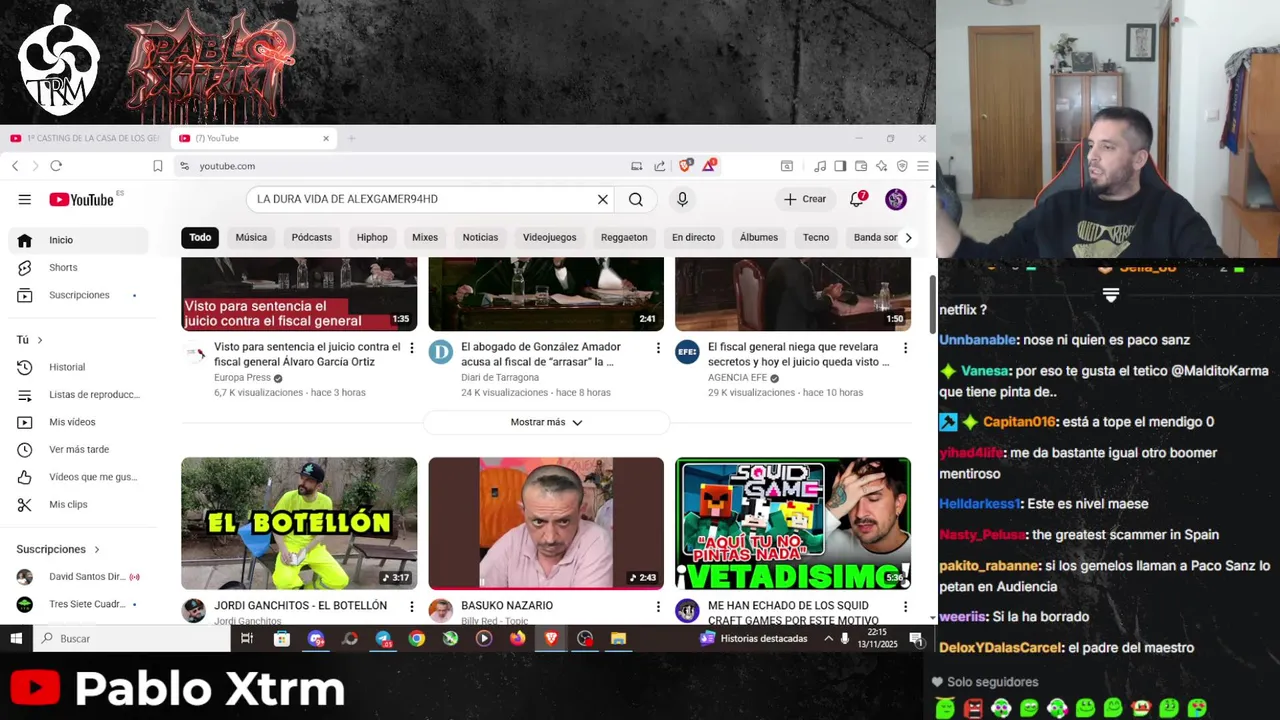
Task: Switch to the 1º CASTING browser tab
Action: click(x=85, y=138)
